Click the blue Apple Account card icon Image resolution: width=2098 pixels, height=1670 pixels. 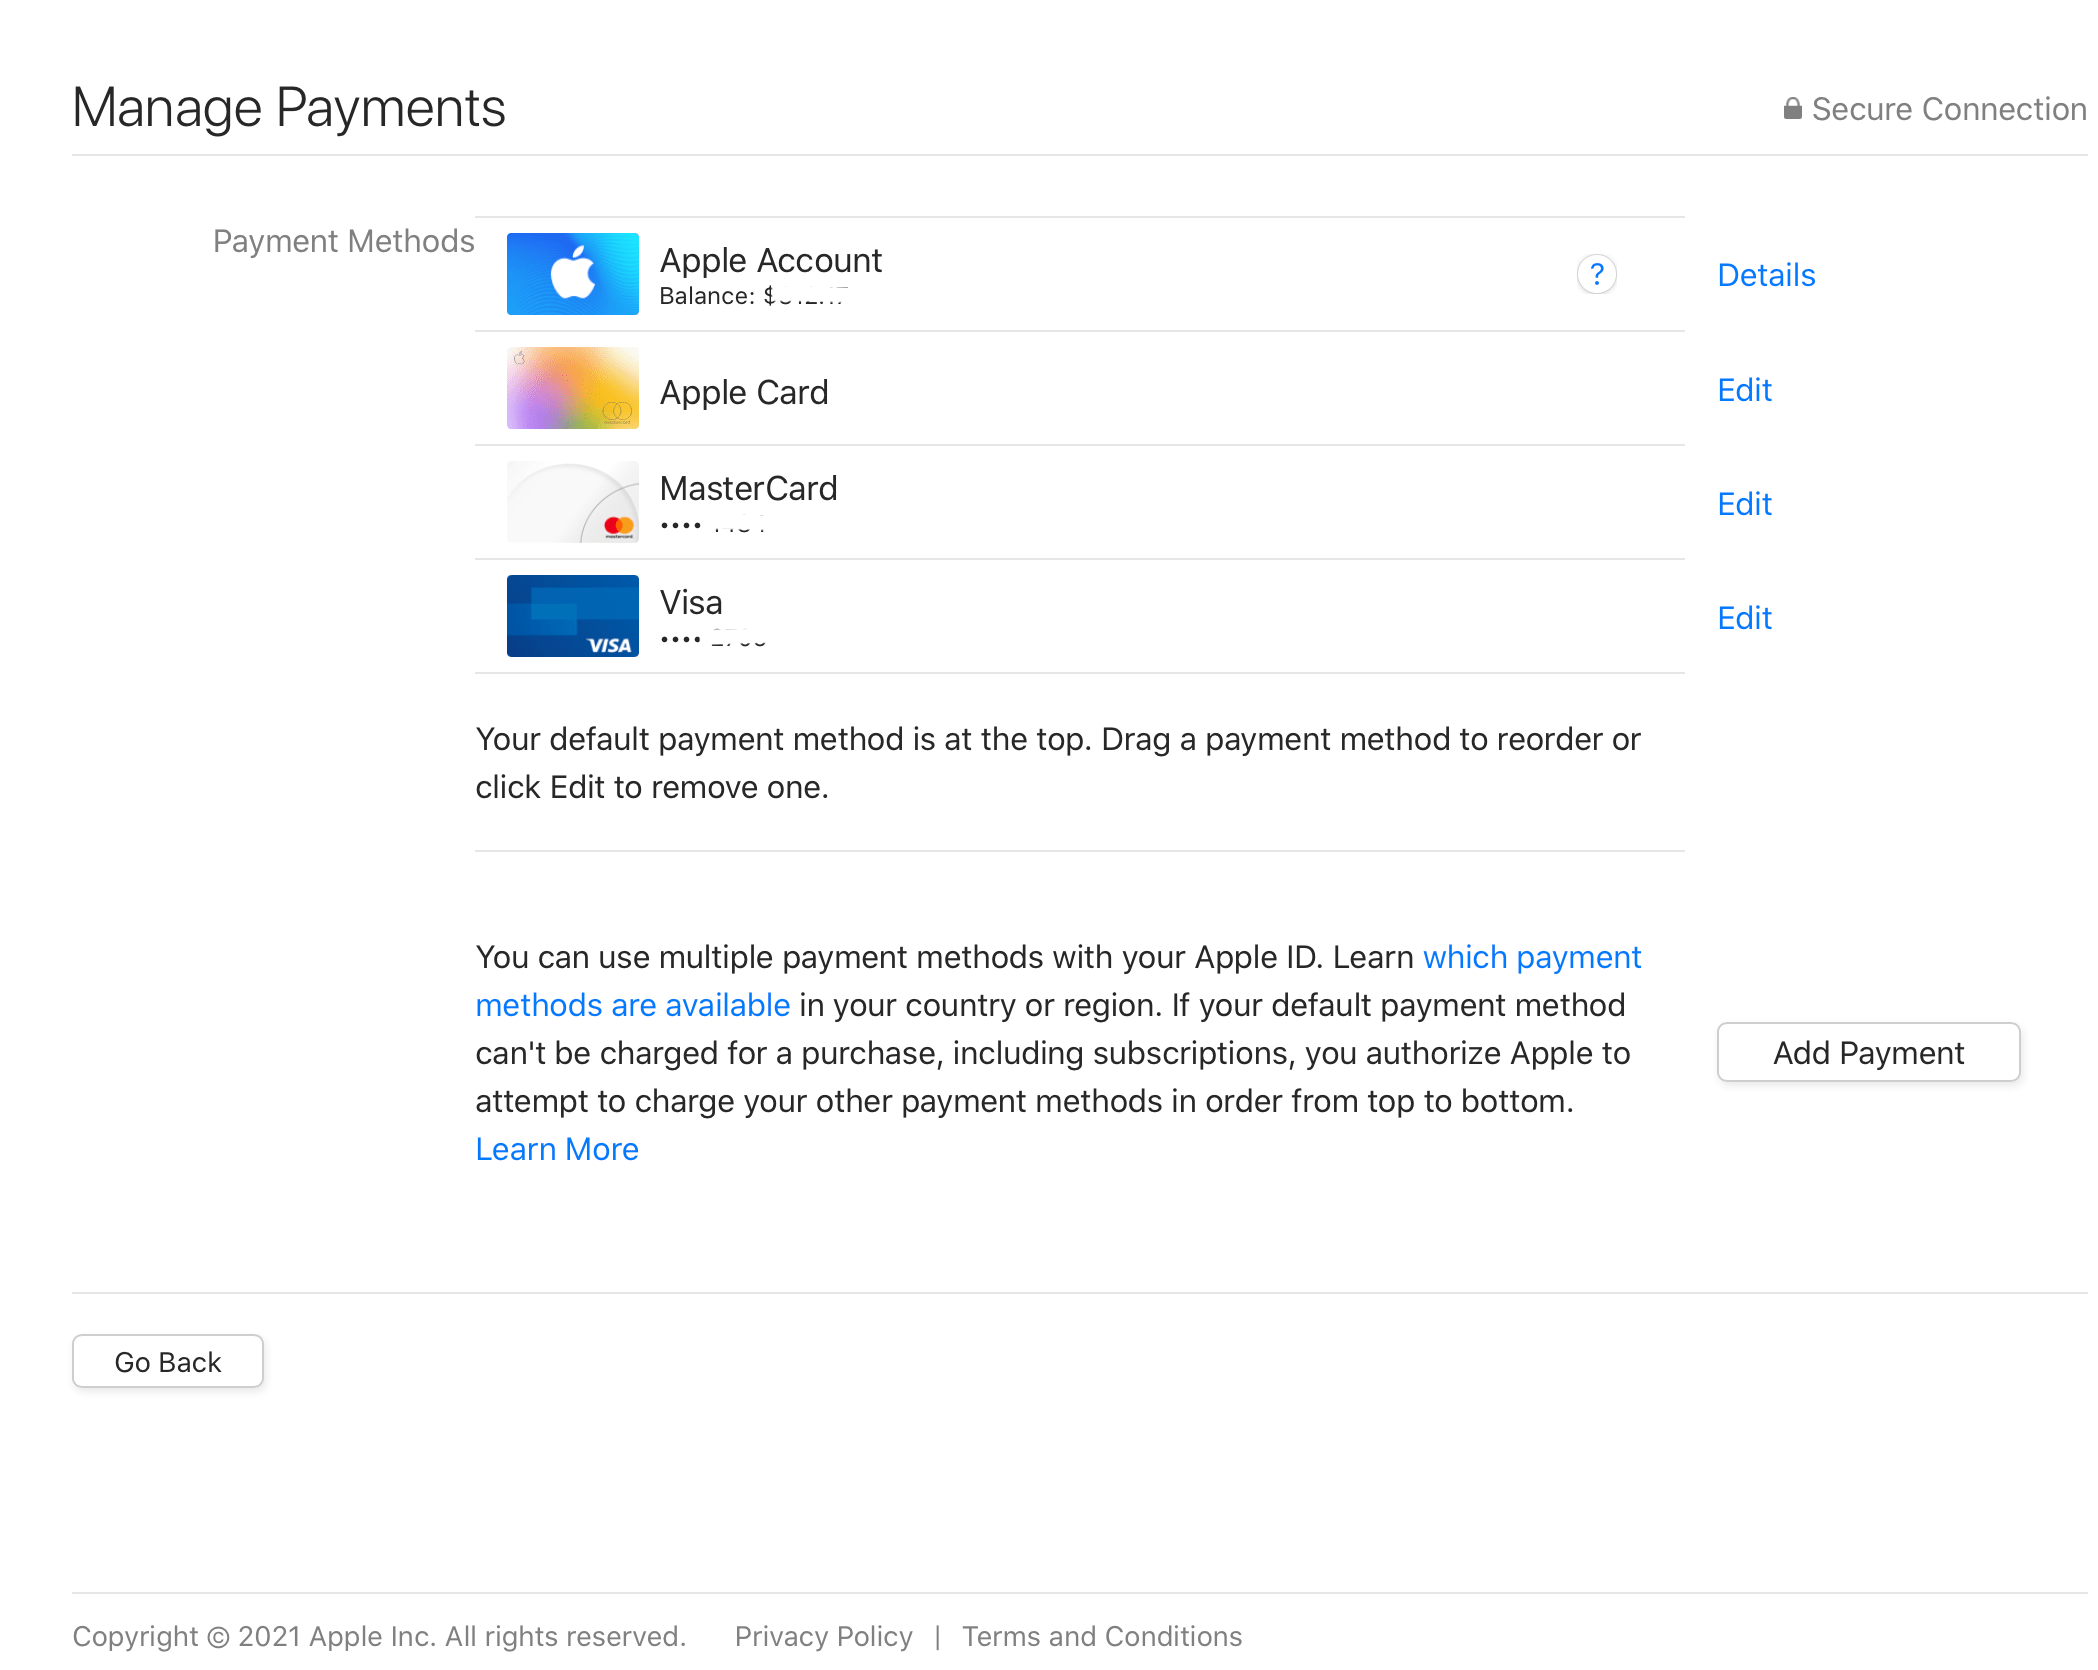(x=572, y=274)
